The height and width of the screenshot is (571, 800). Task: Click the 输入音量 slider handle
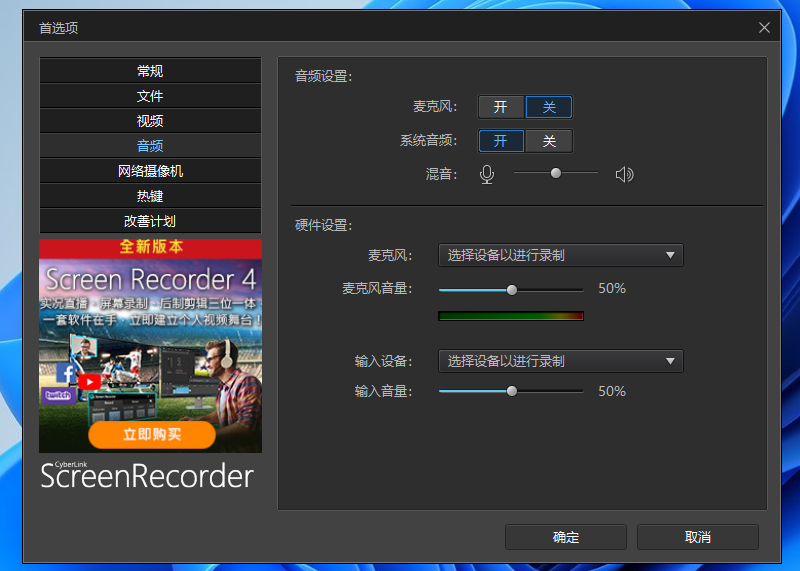click(x=512, y=391)
